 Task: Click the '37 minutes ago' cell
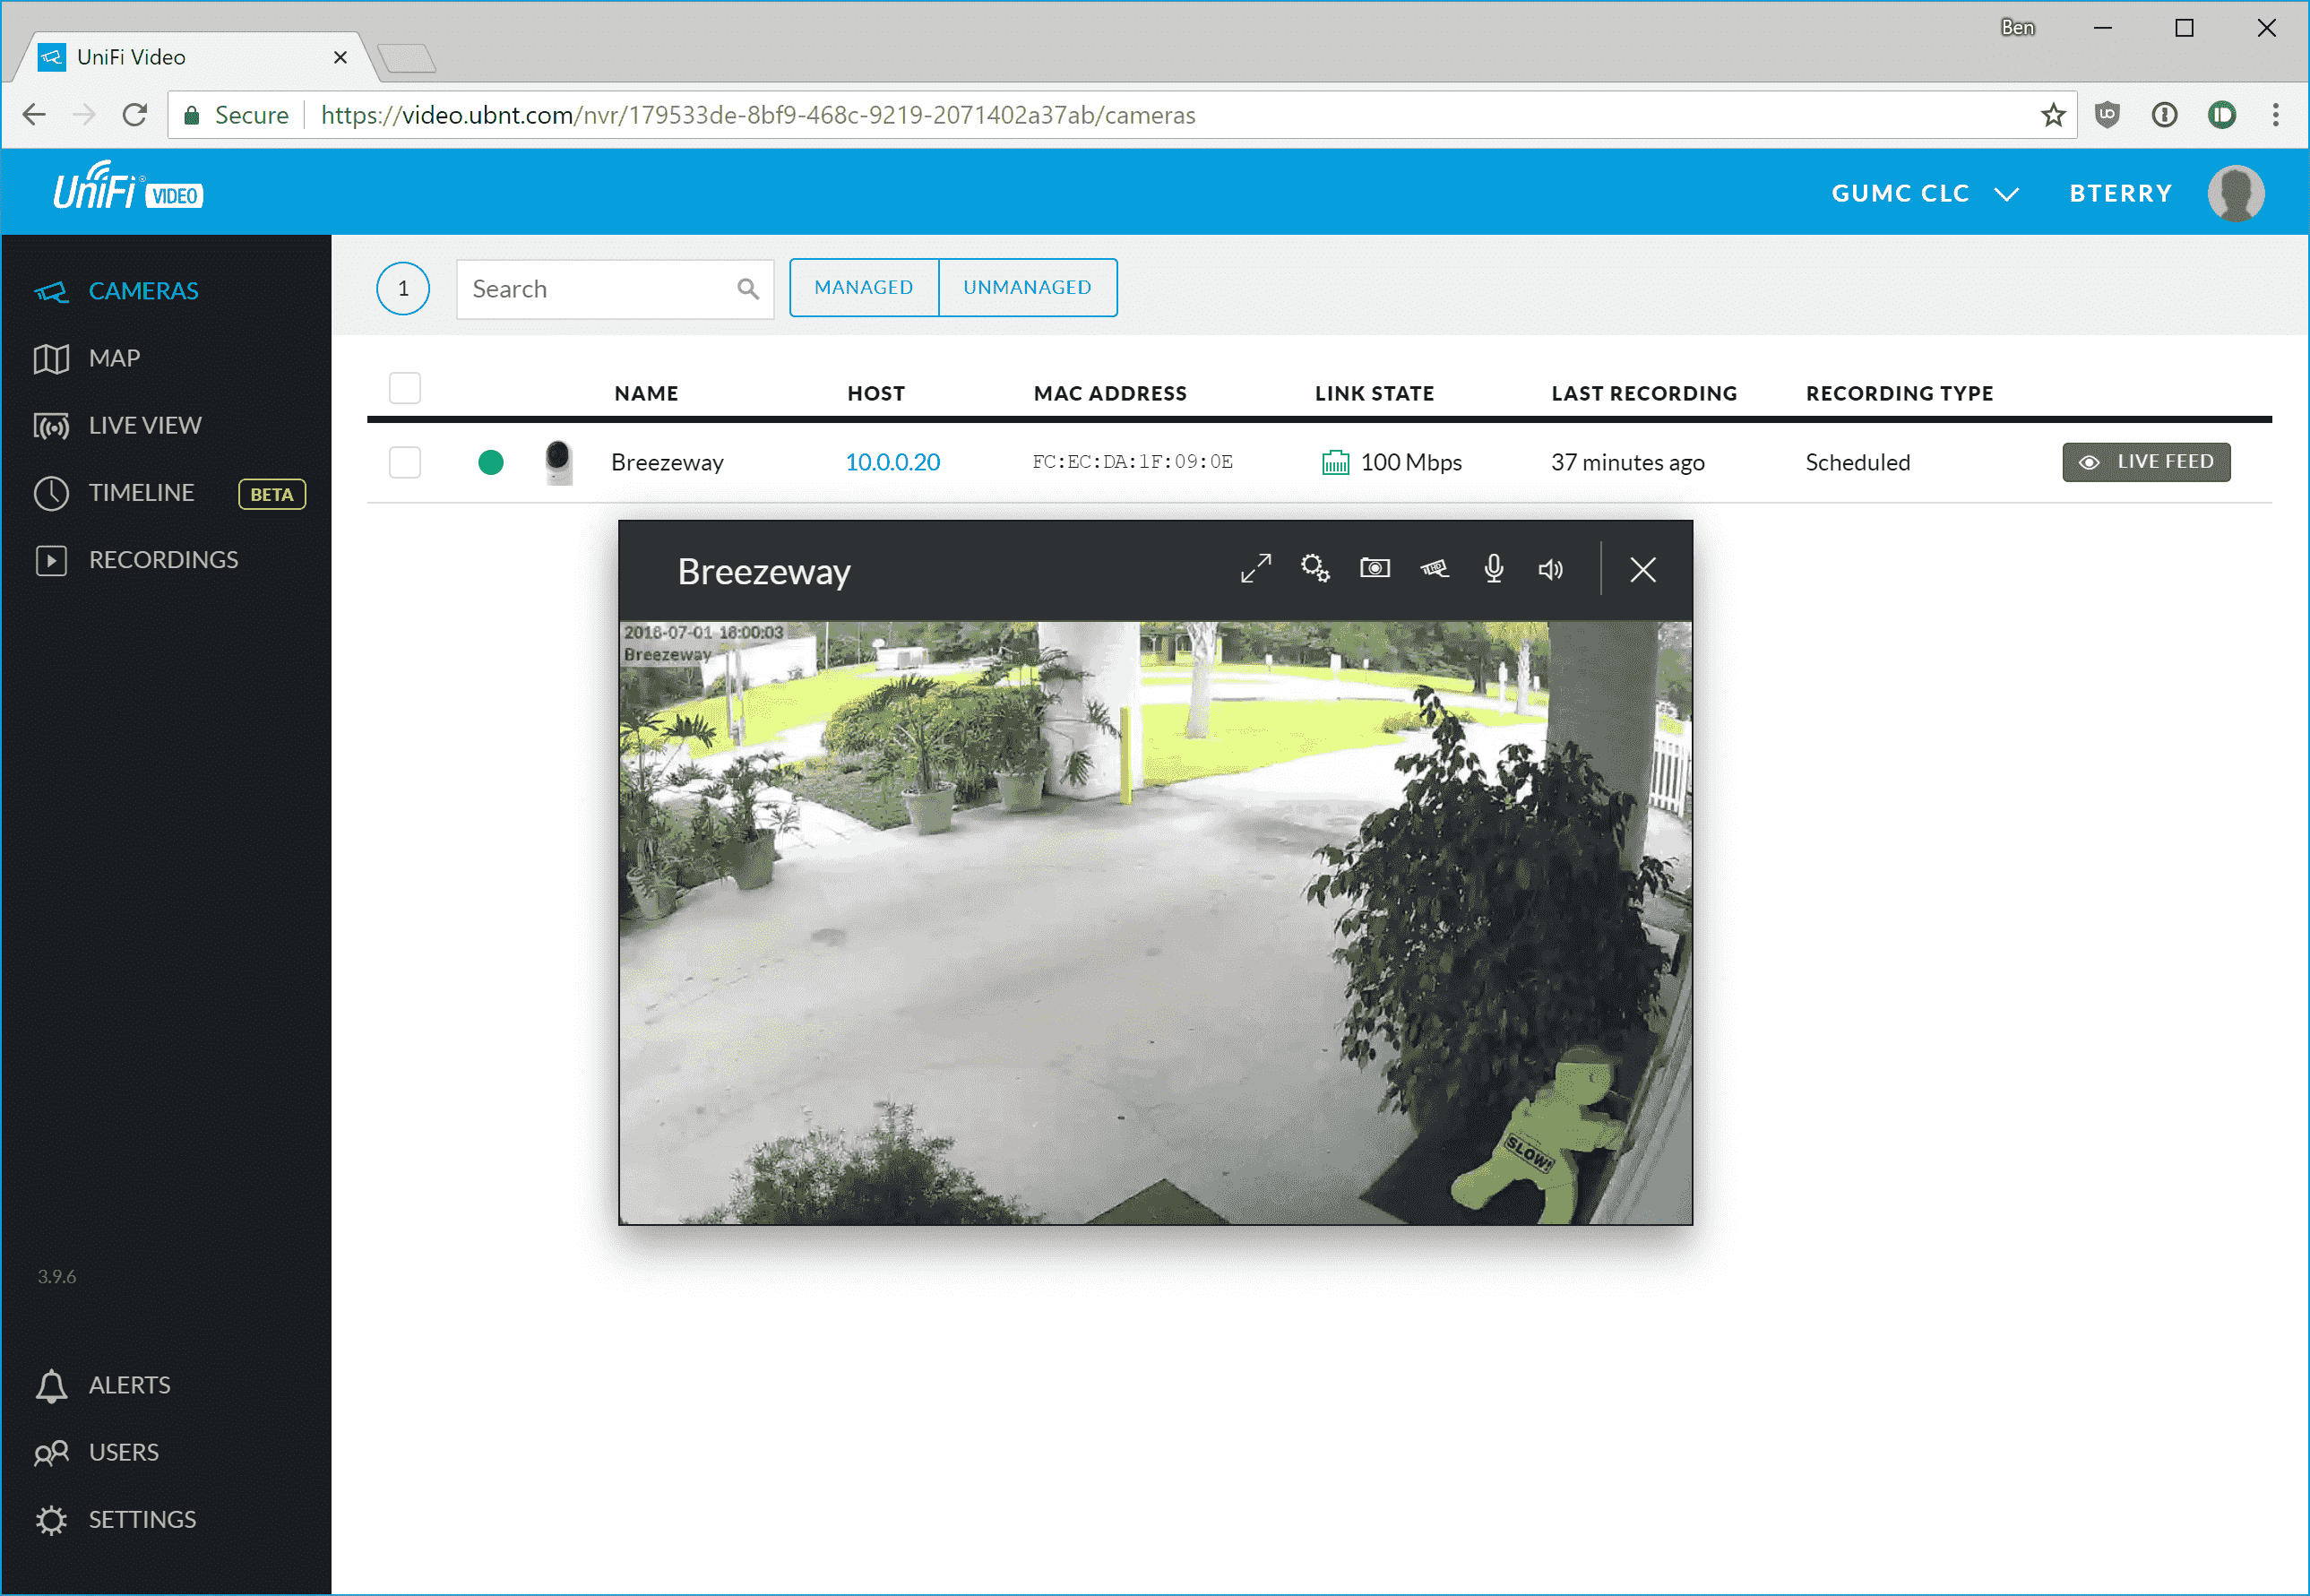click(x=1627, y=462)
